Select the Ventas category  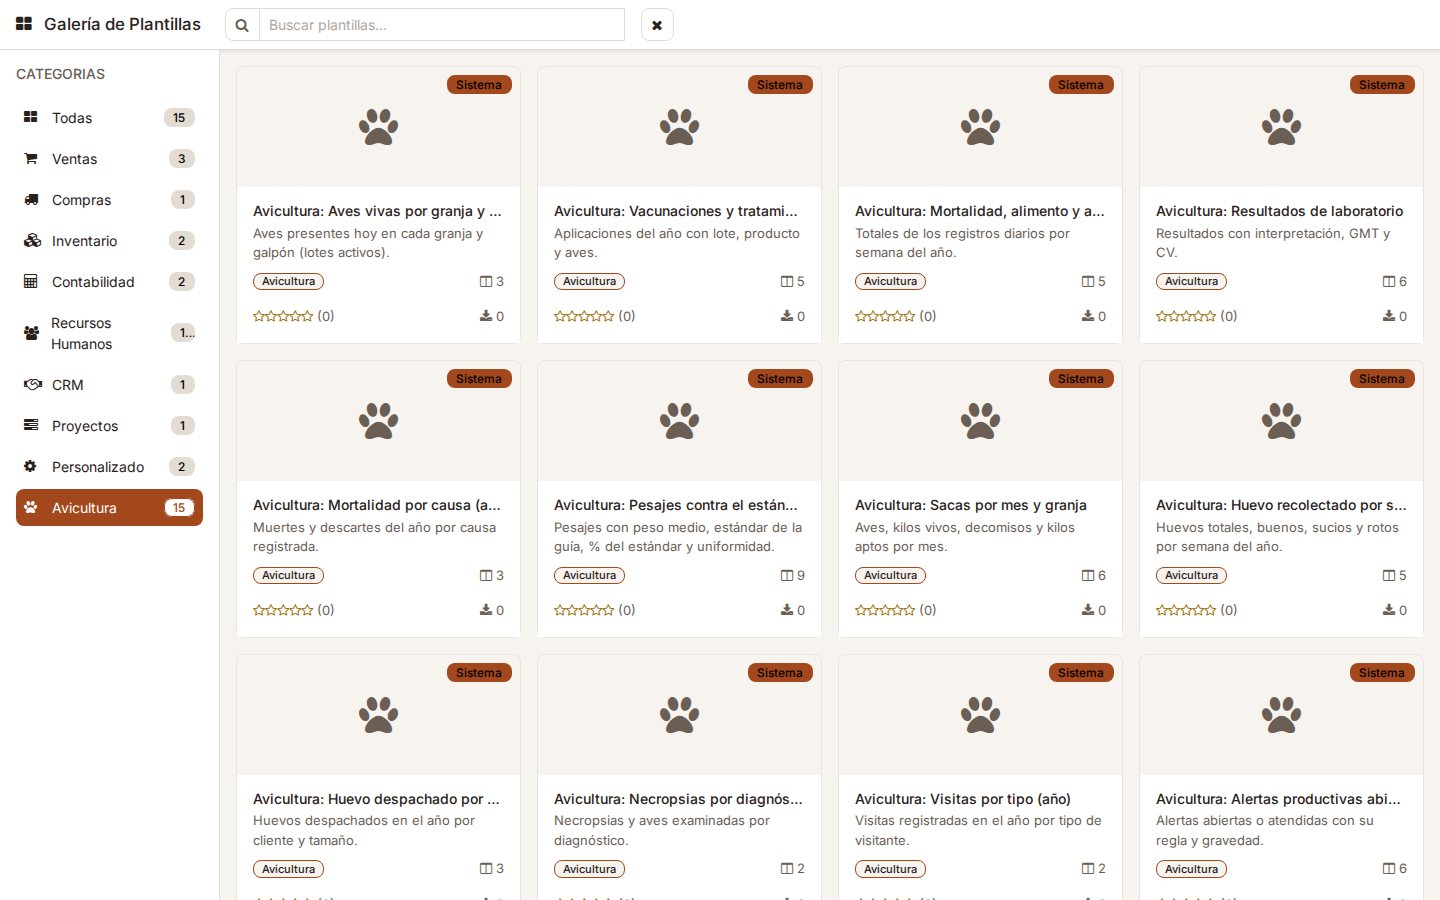coord(109,159)
